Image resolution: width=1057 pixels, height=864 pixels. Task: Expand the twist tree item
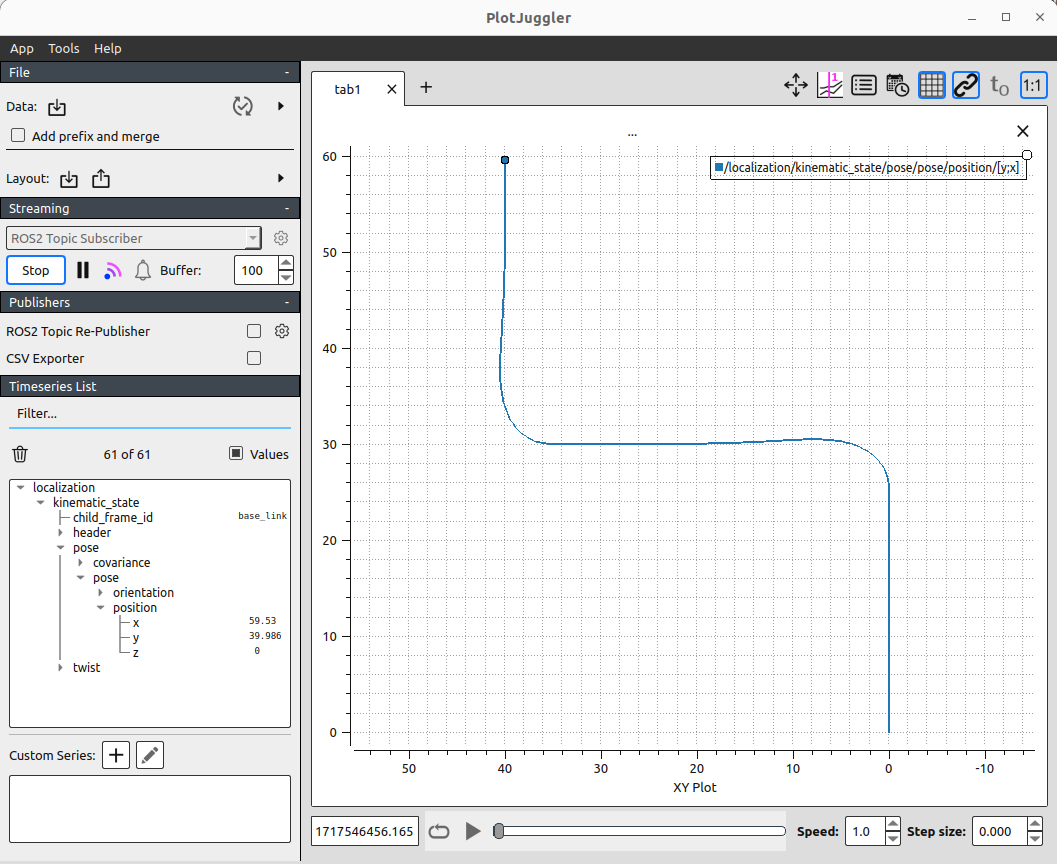(61, 668)
